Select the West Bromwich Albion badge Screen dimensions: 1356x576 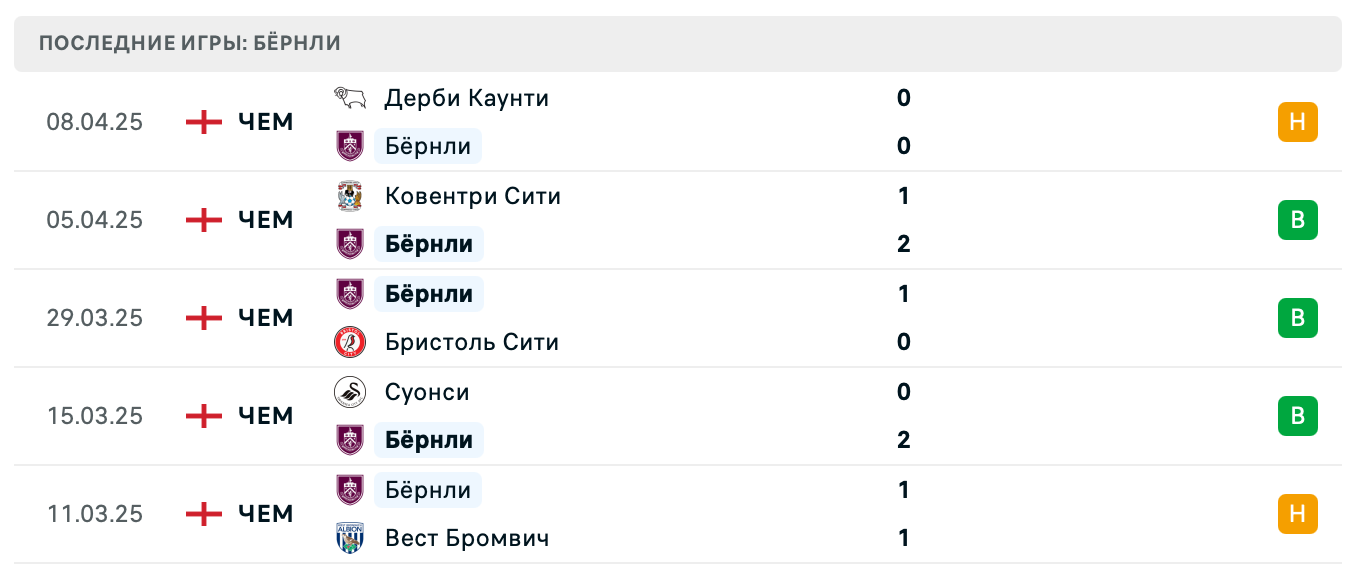pos(351,537)
